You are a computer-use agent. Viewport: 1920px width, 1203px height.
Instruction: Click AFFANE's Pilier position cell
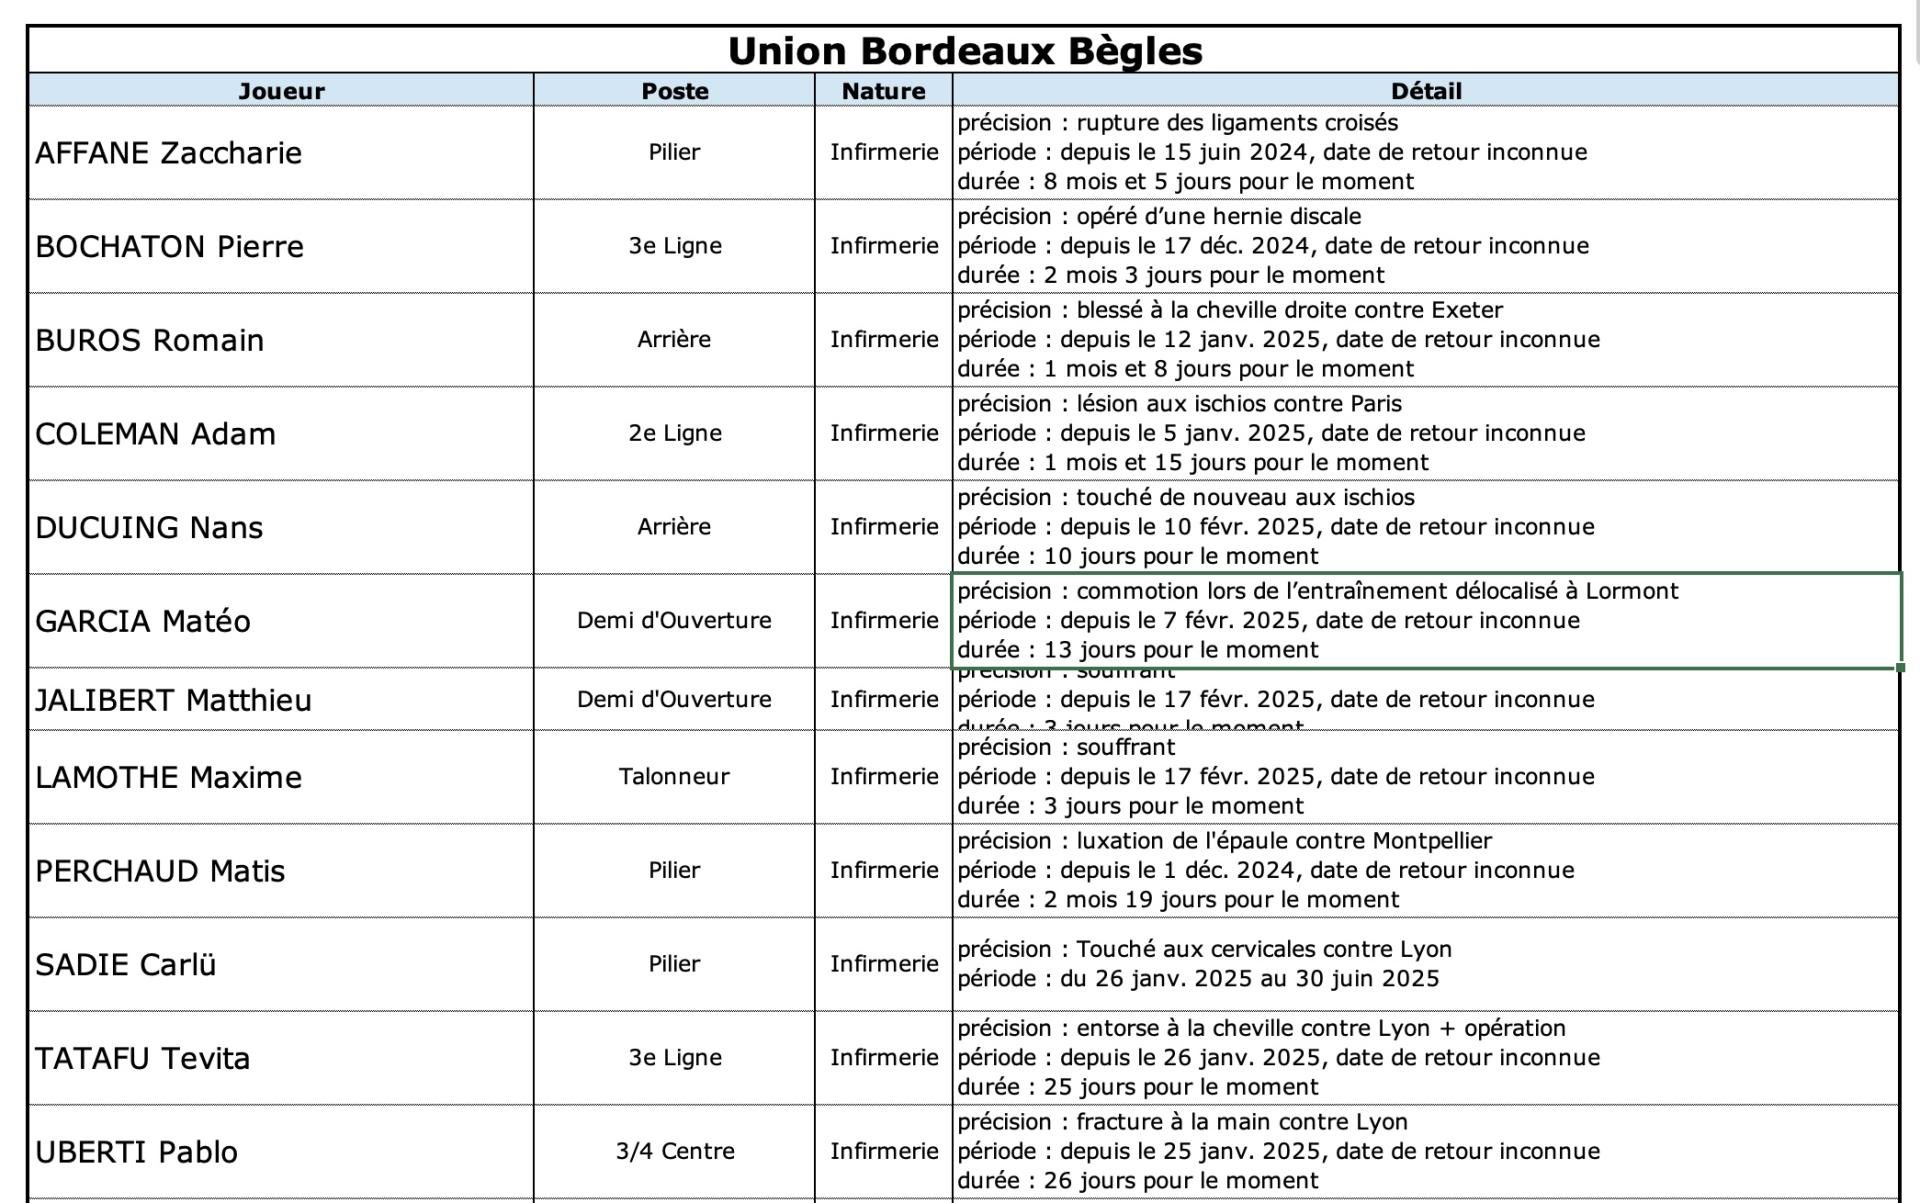click(674, 152)
